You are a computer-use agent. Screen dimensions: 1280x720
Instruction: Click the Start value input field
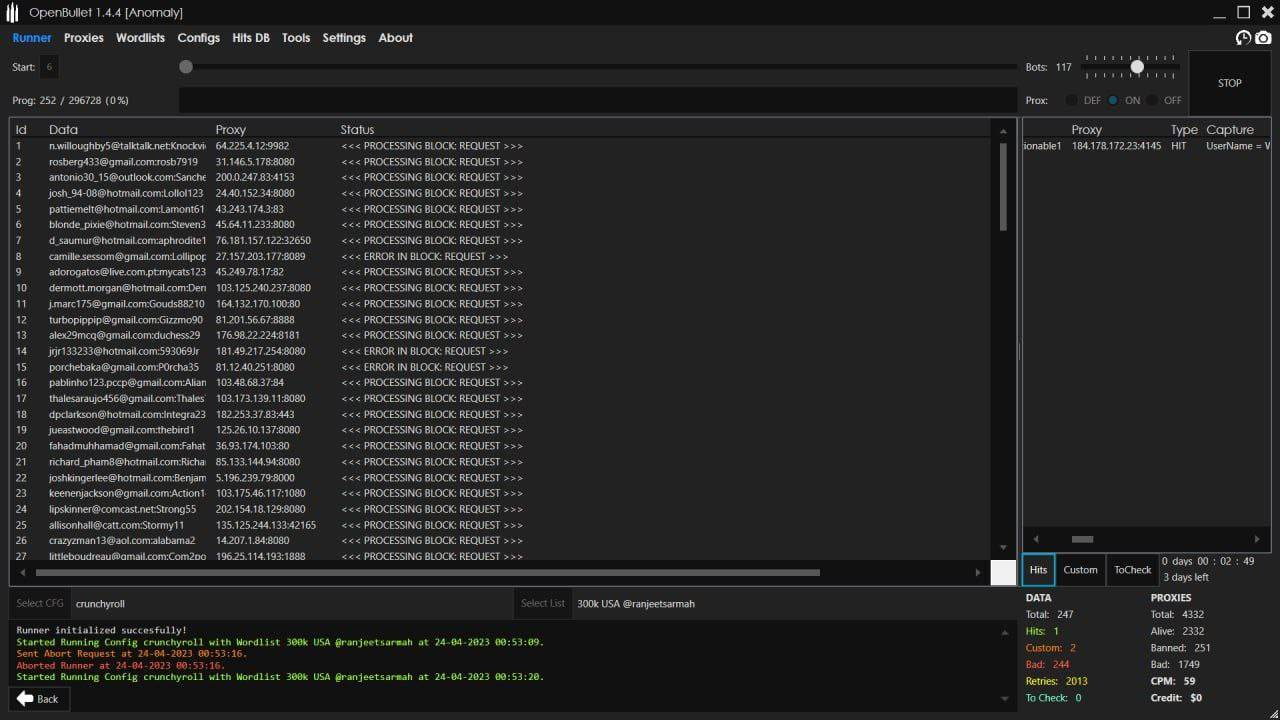pos(49,67)
